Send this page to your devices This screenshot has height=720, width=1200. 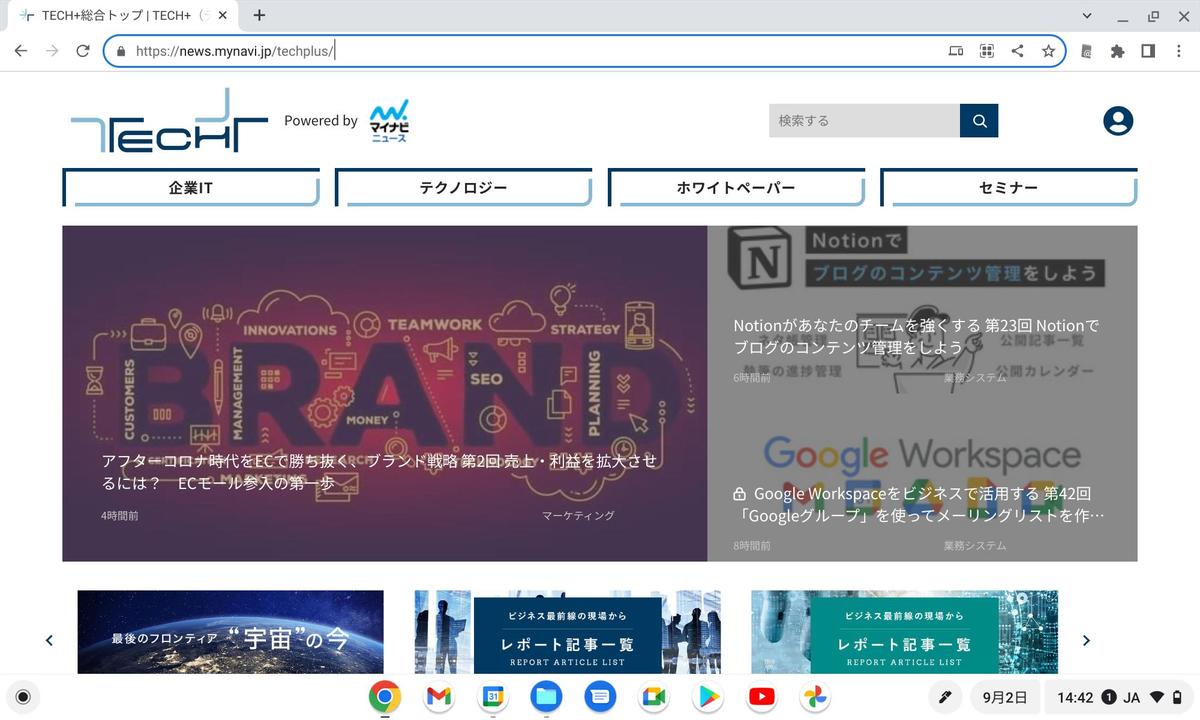[x=956, y=51]
